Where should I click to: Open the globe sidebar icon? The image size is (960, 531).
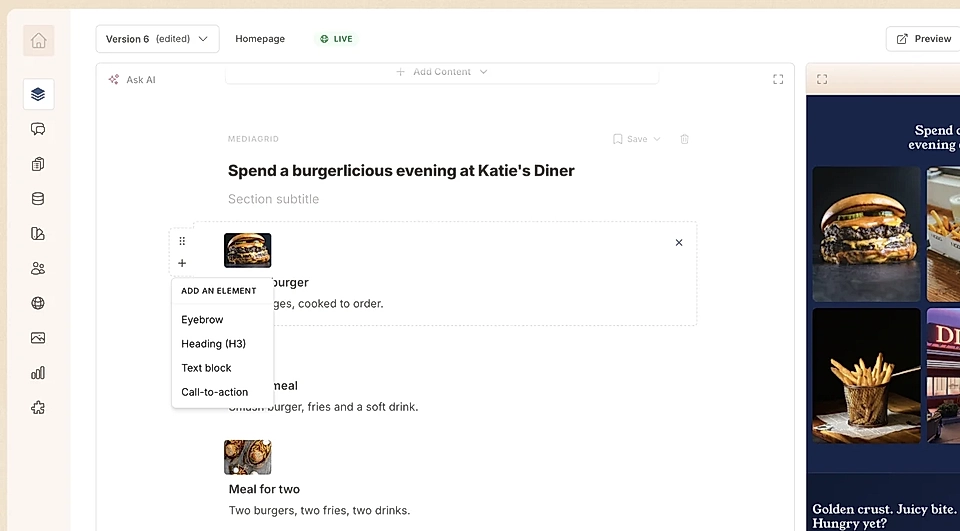point(38,303)
